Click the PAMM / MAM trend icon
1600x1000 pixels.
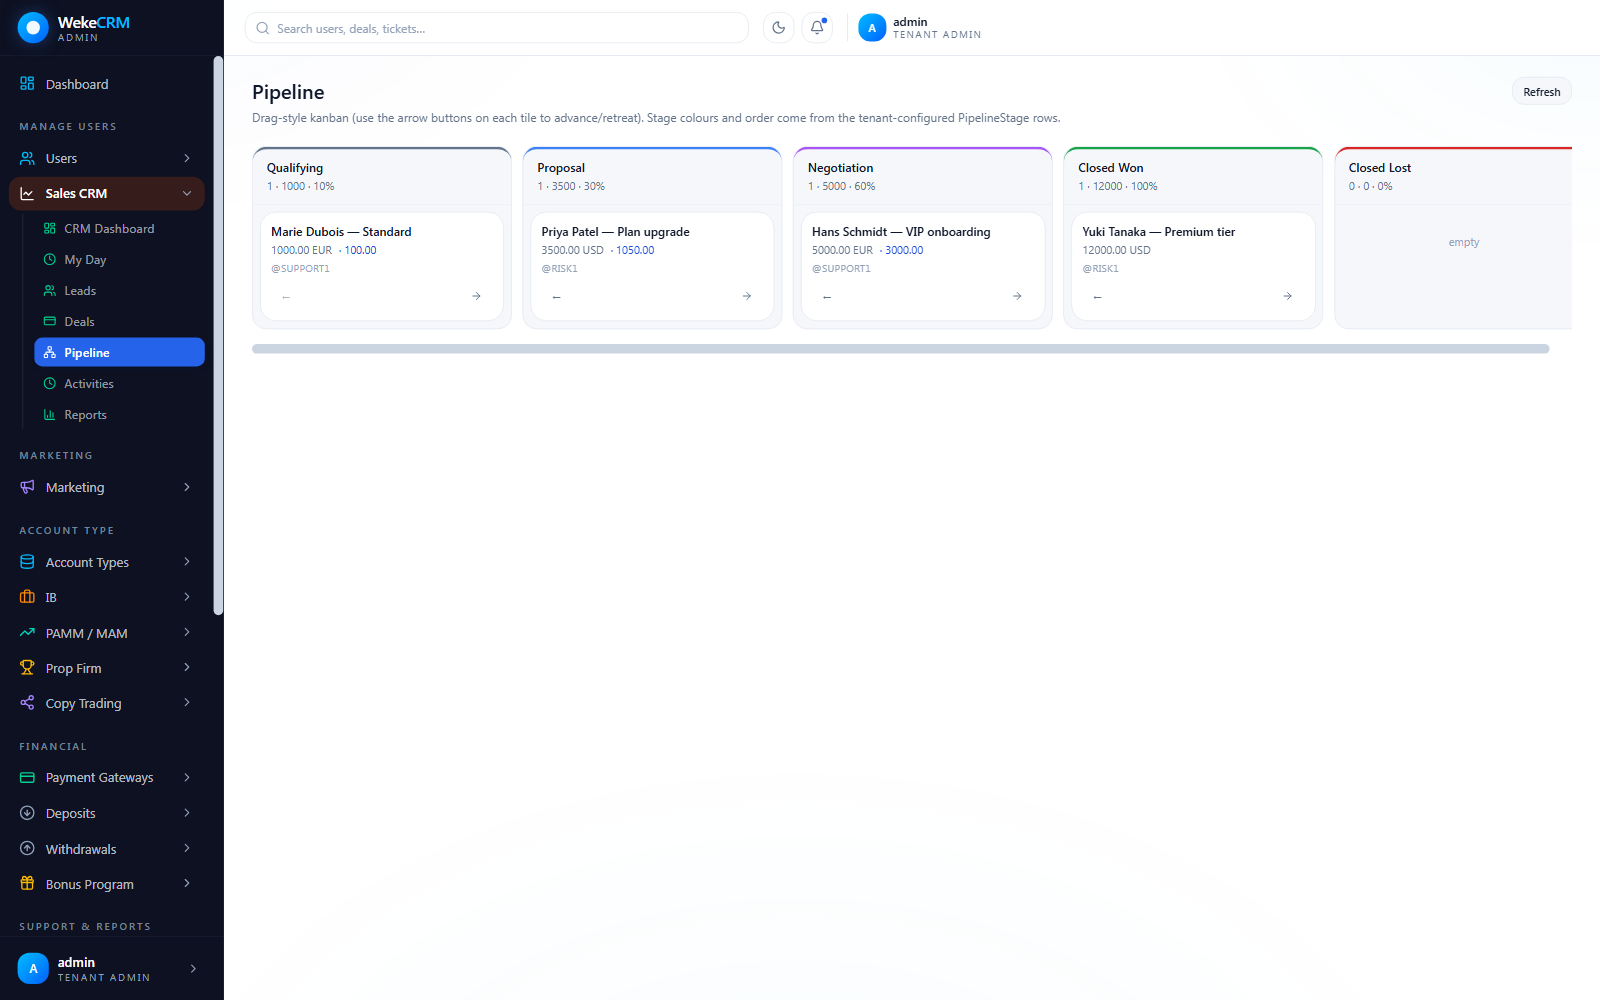tap(27, 633)
